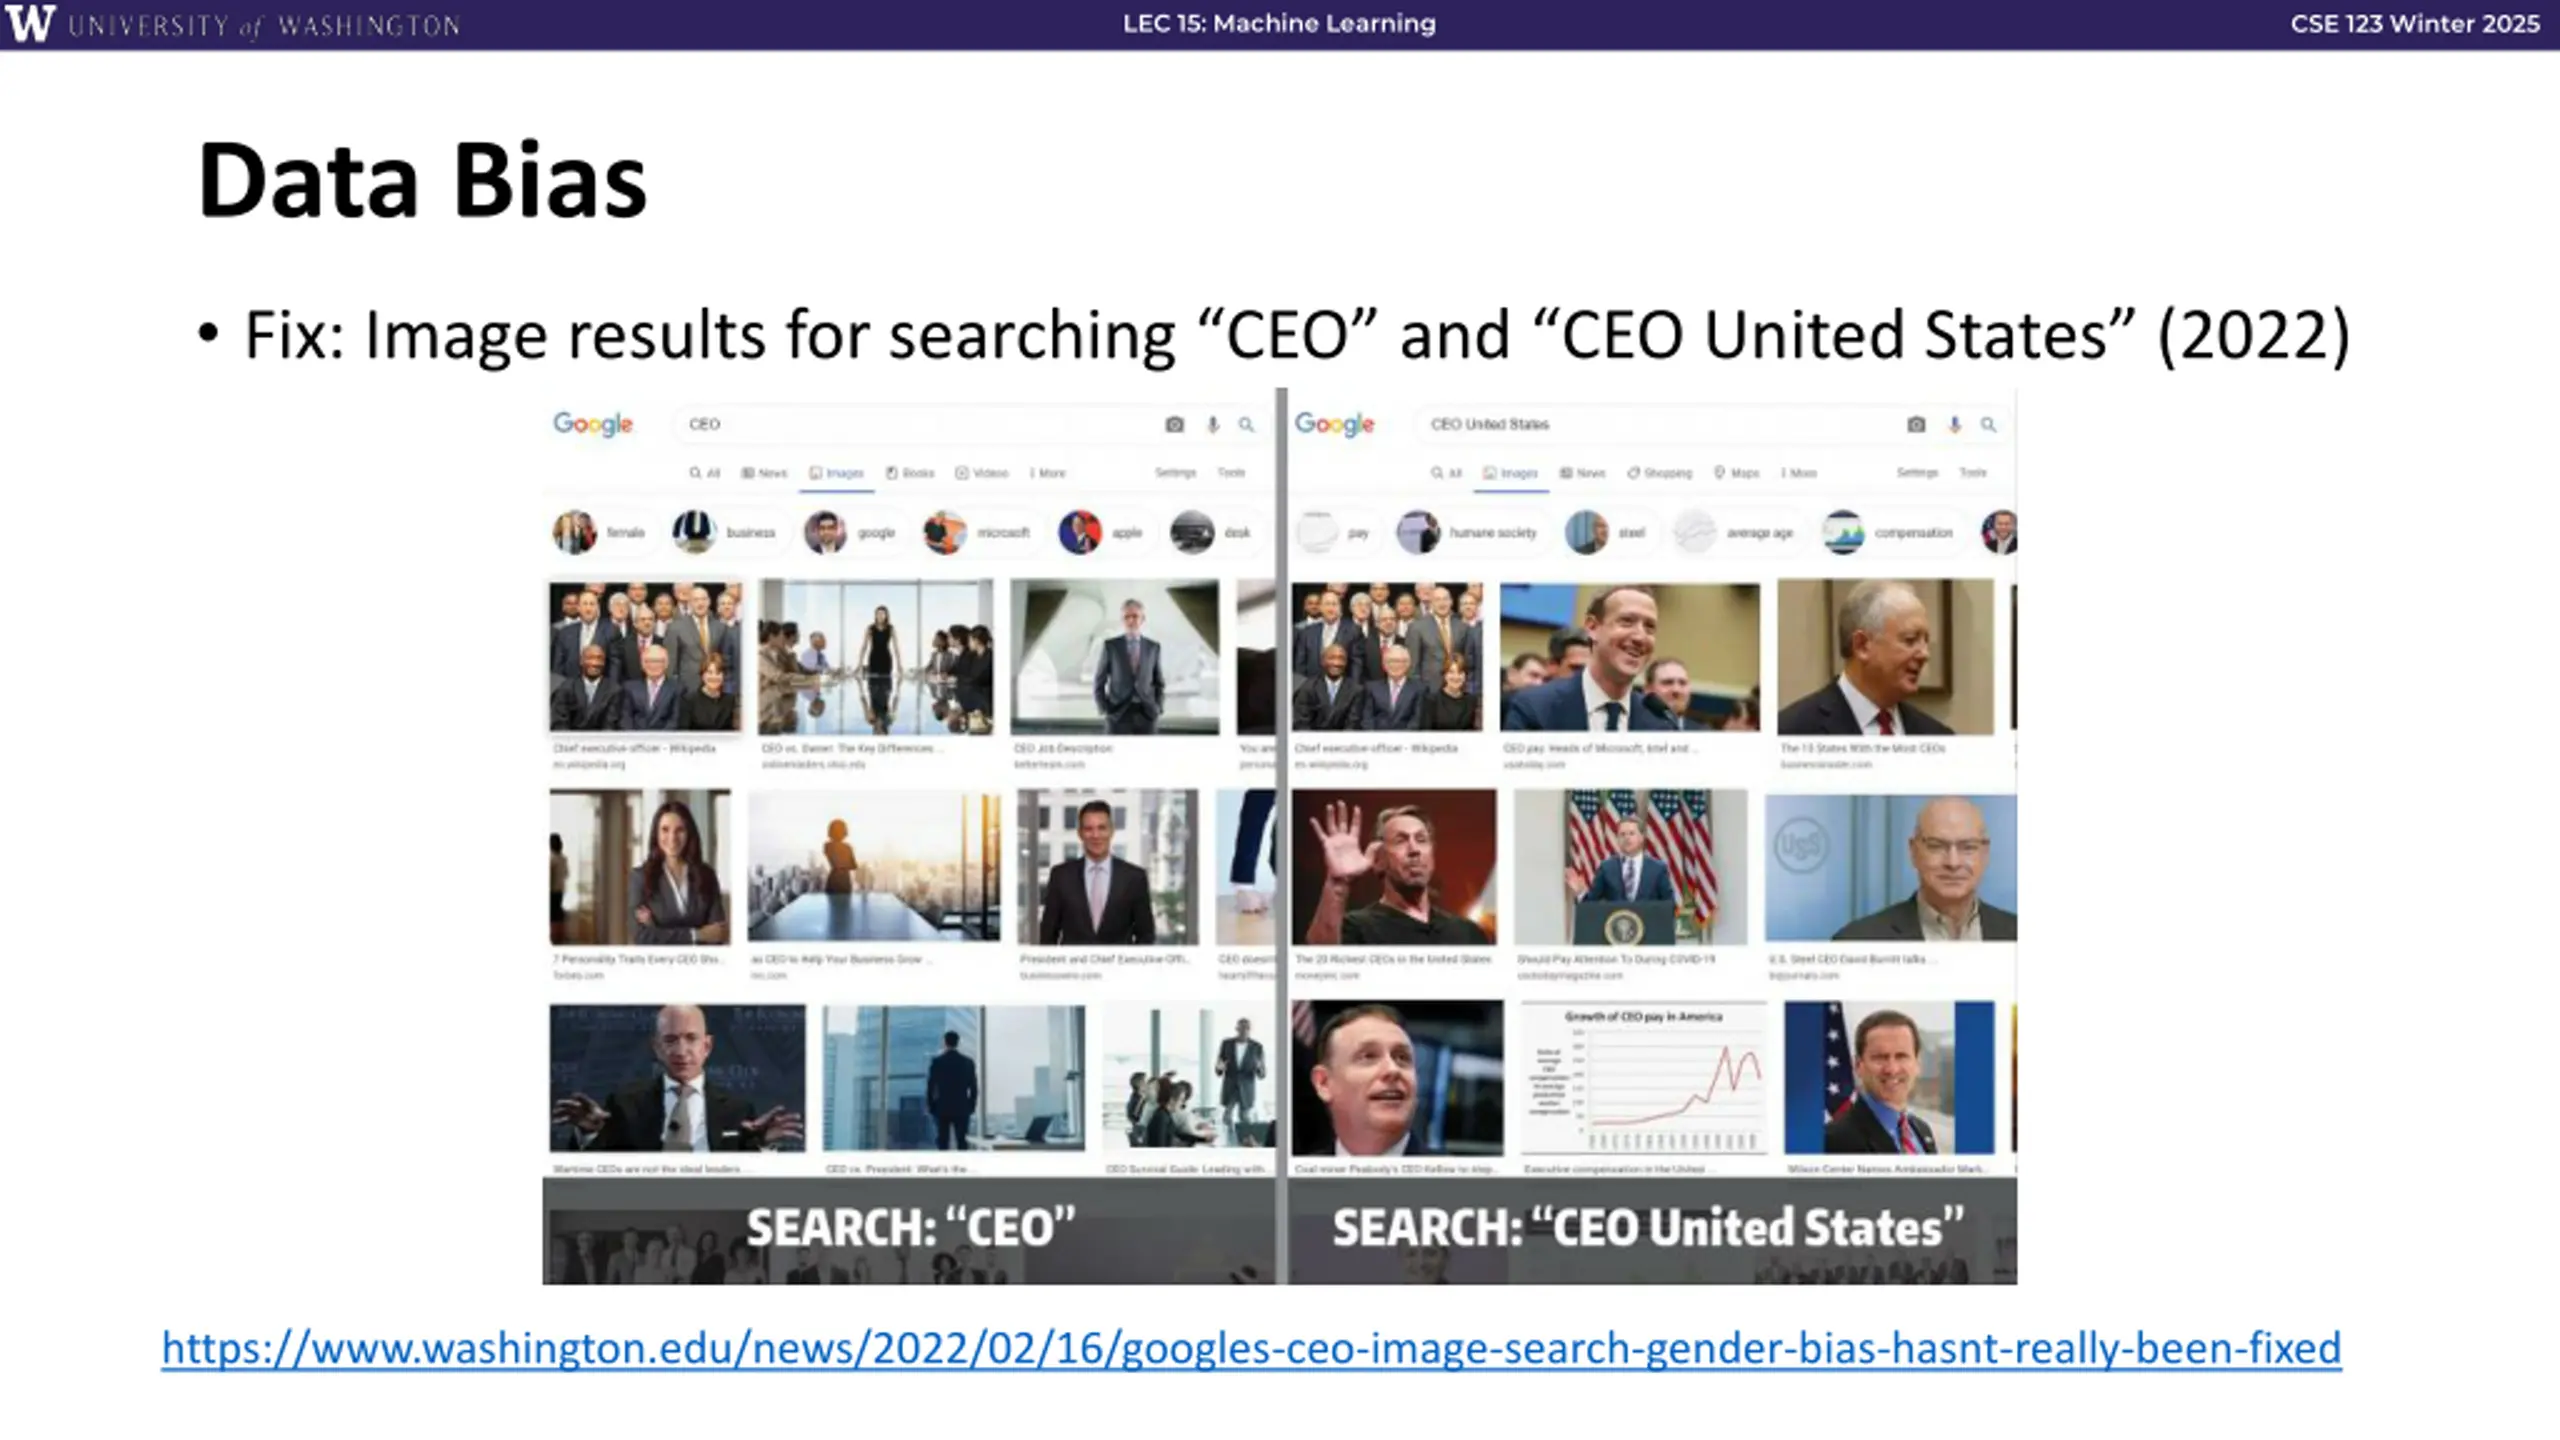Open the Chief executive officer Wikipedia thumbnail on left
The width and height of the screenshot is (2560, 1440).
point(646,657)
